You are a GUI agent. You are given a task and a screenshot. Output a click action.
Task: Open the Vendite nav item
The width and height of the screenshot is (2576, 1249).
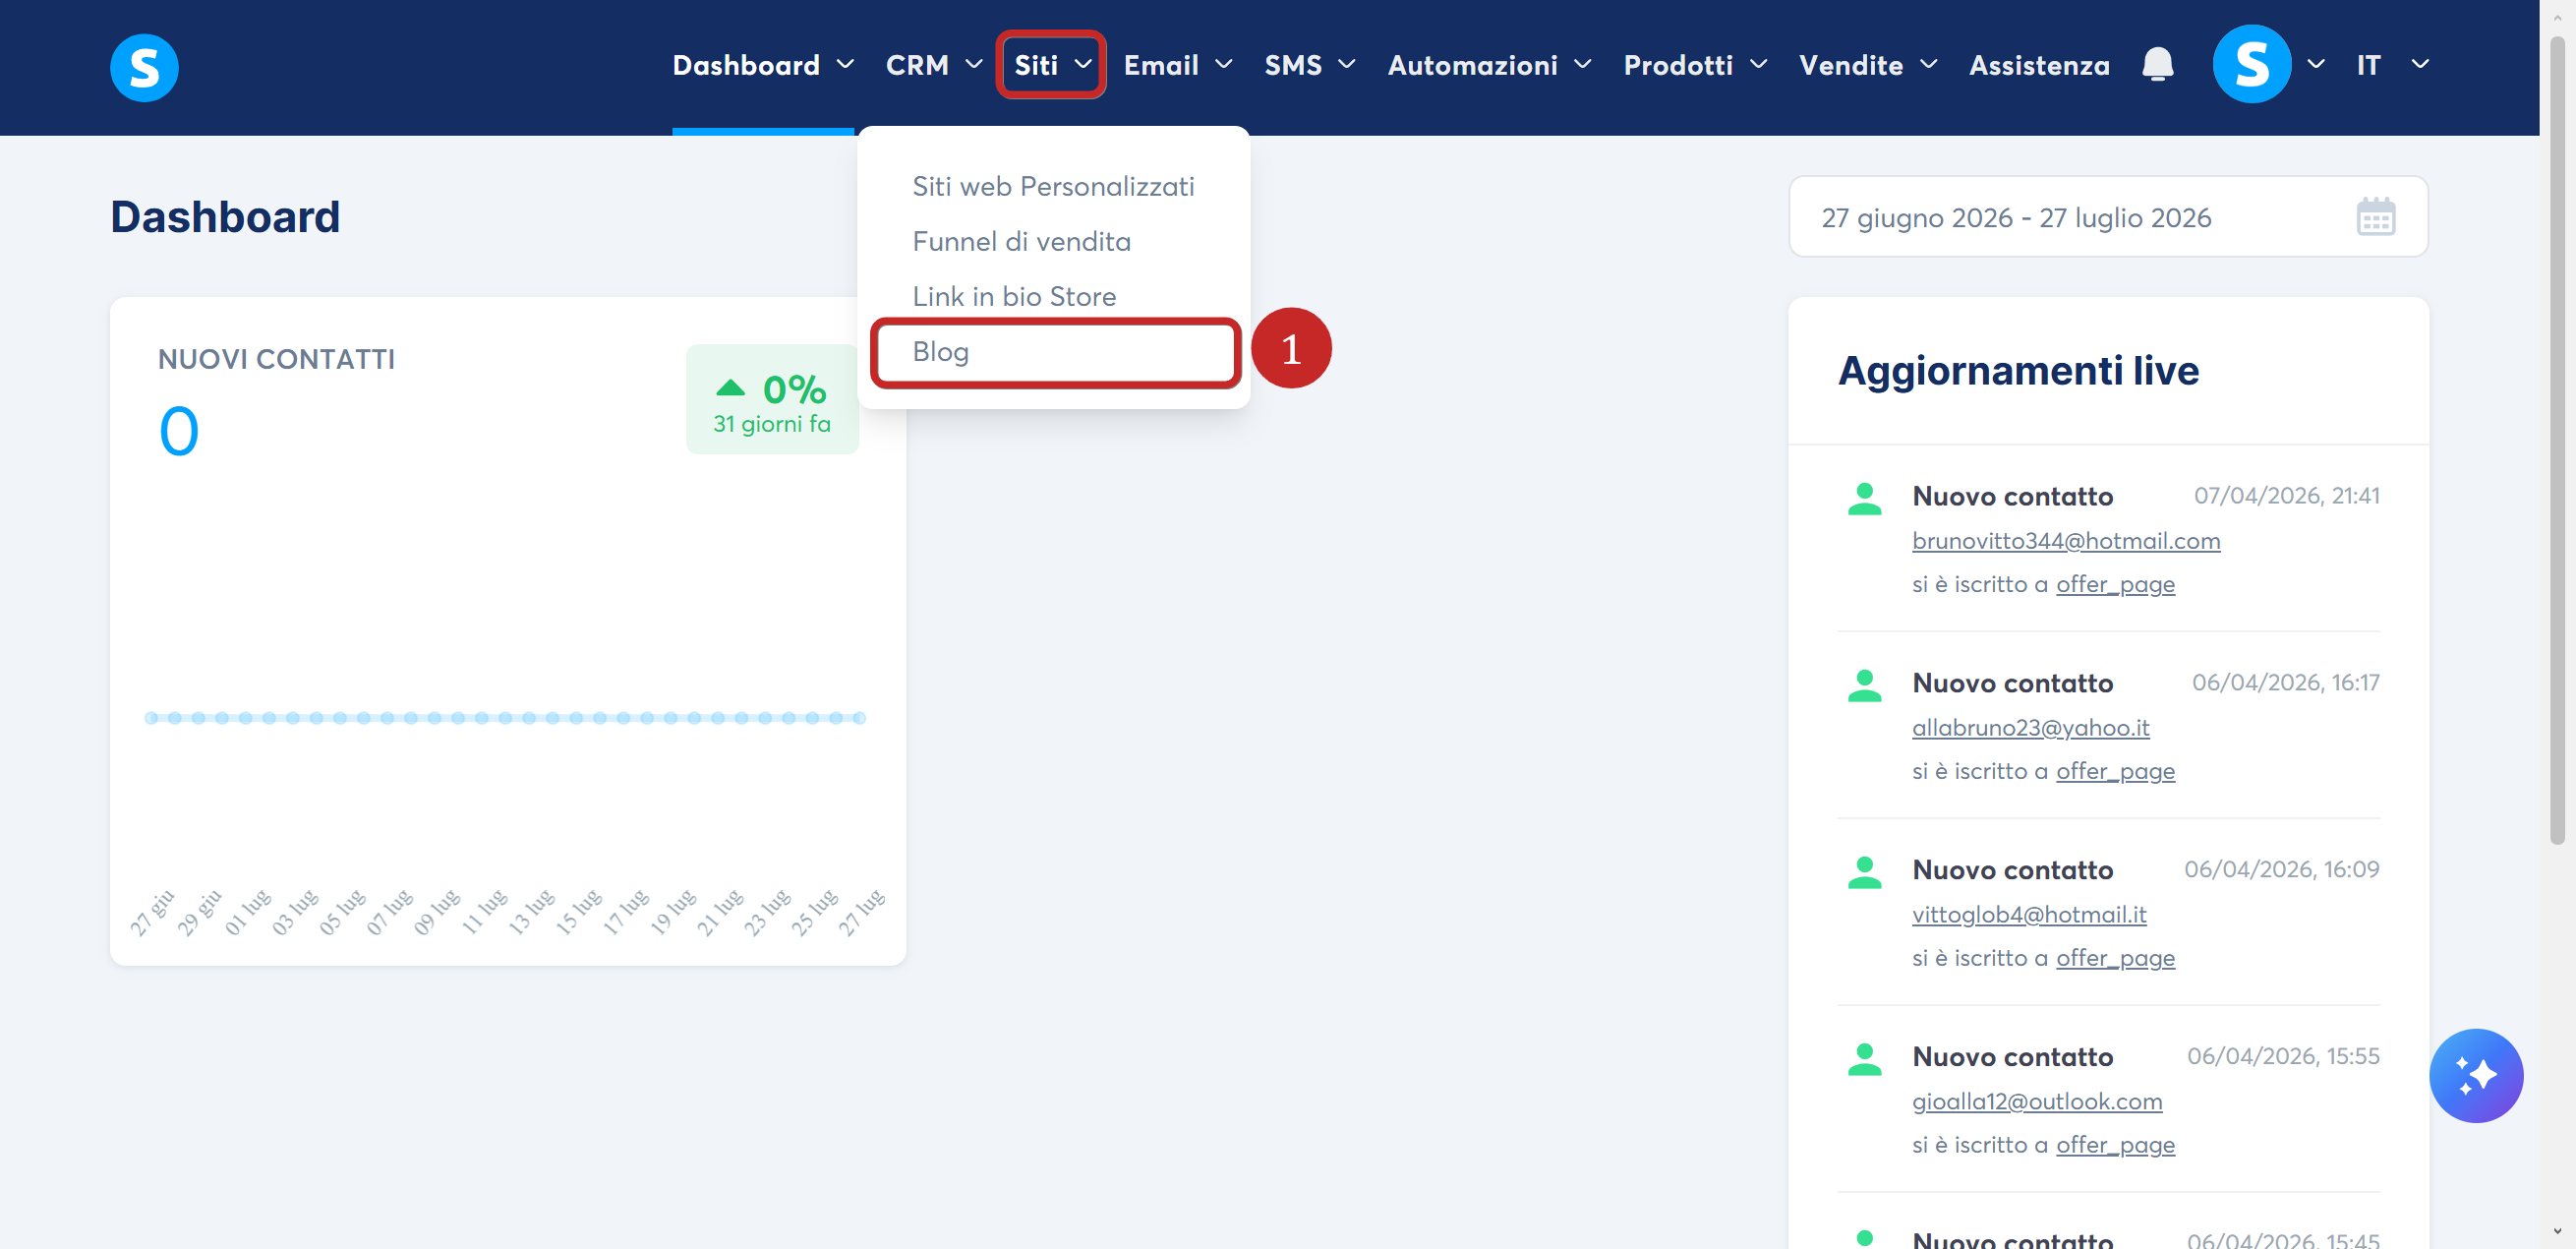[x=1851, y=65]
